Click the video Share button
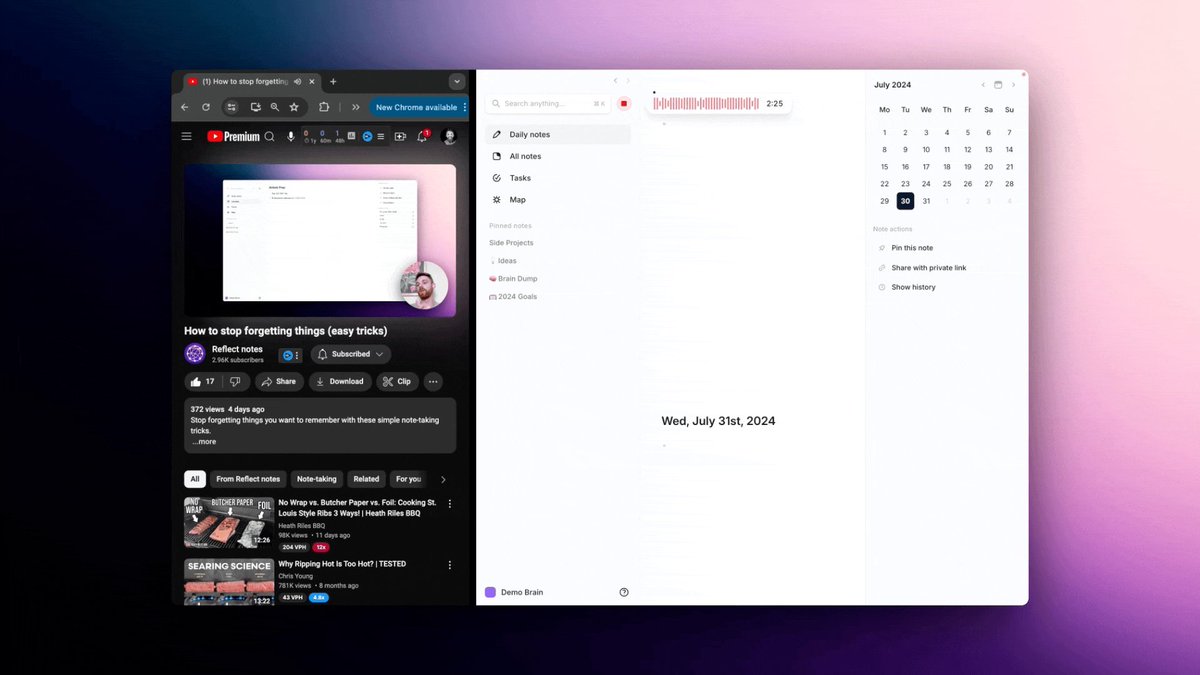This screenshot has width=1200, height=675. coord(278,381)
